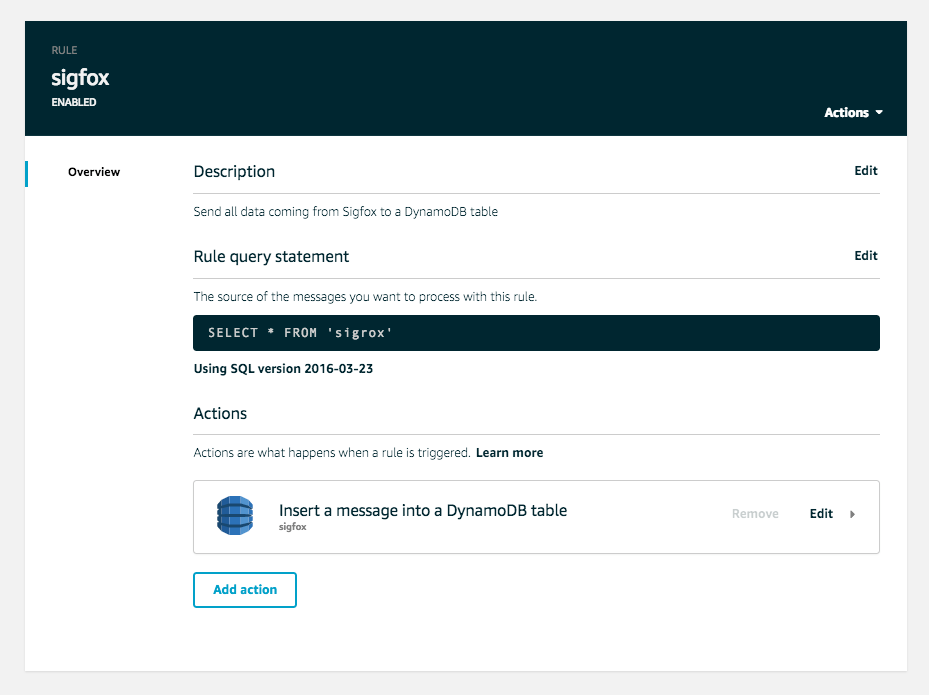Click the Description section heading
The width and height of the screenshot is (929, 695).
coord(234,171)
